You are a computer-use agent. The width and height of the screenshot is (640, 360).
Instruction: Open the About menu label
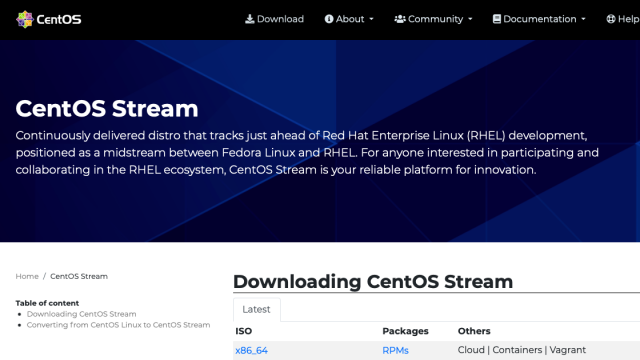click(350, 19)
